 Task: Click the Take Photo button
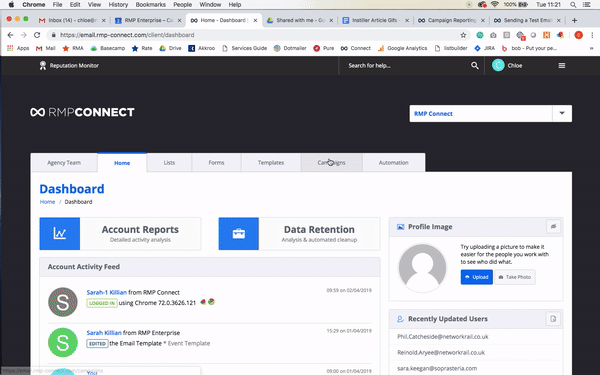point(515,277)
